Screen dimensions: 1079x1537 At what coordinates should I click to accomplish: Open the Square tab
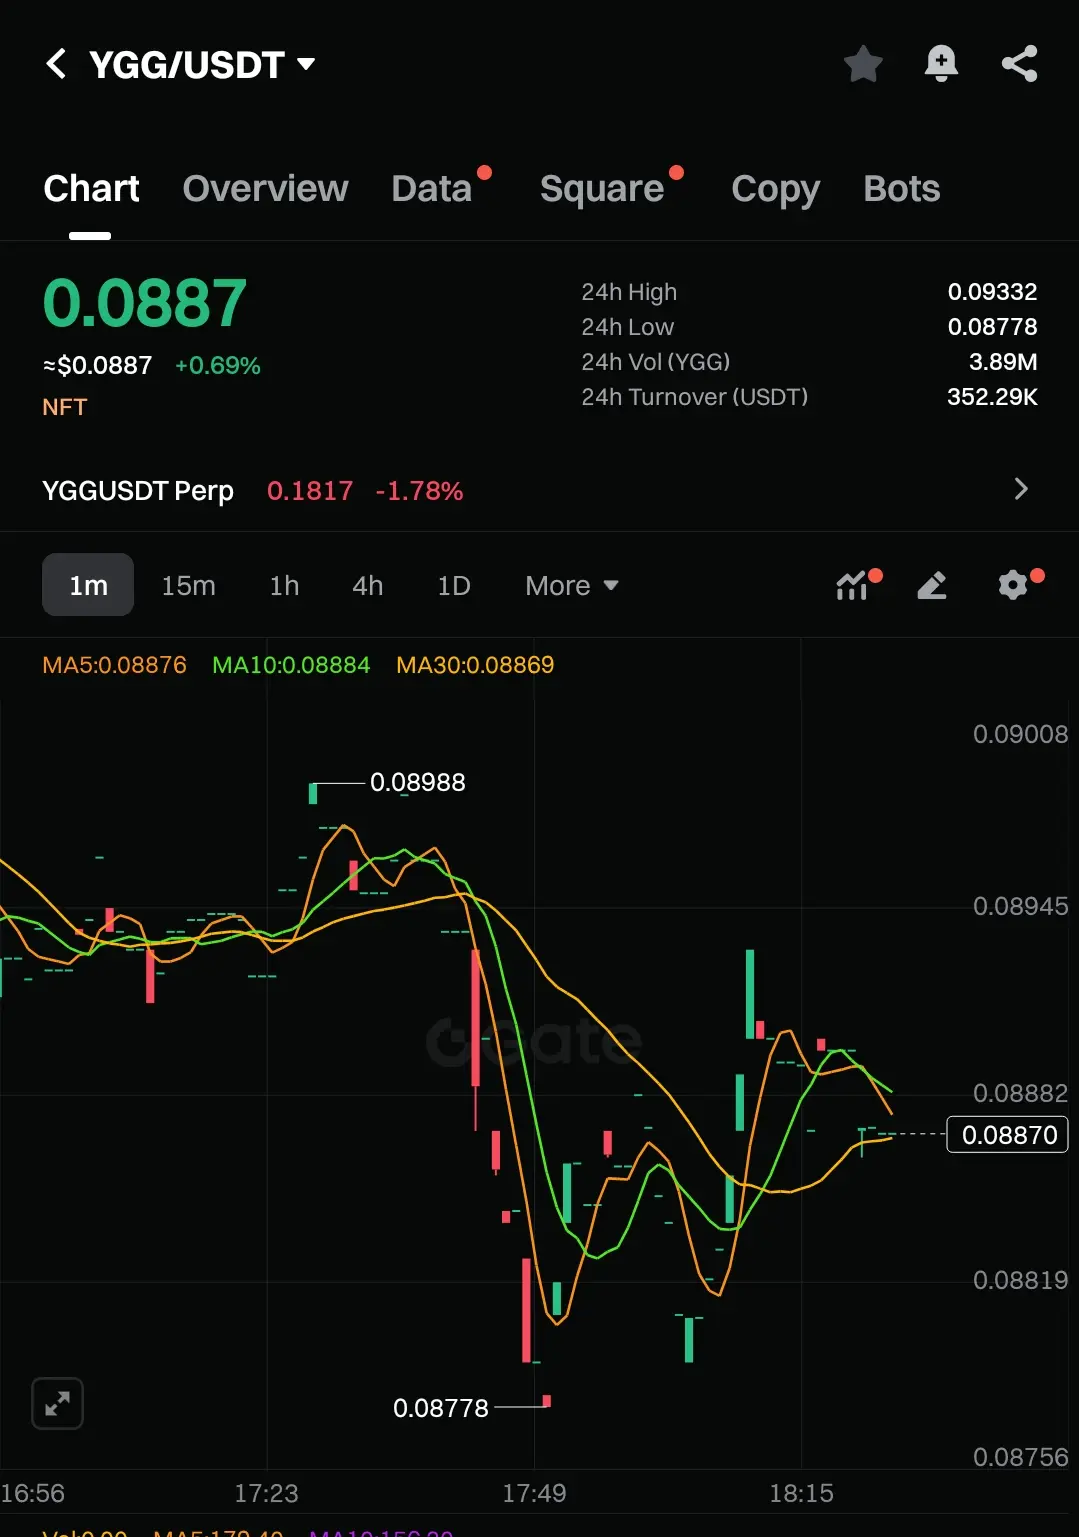point(602,188)
